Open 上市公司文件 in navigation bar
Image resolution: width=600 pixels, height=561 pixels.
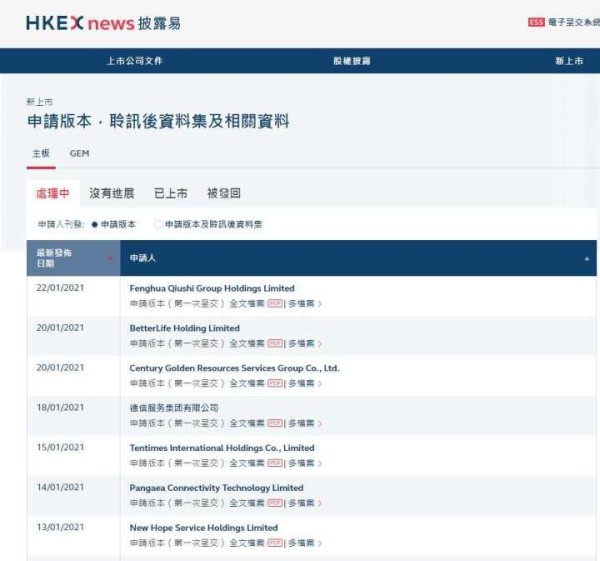134,61
